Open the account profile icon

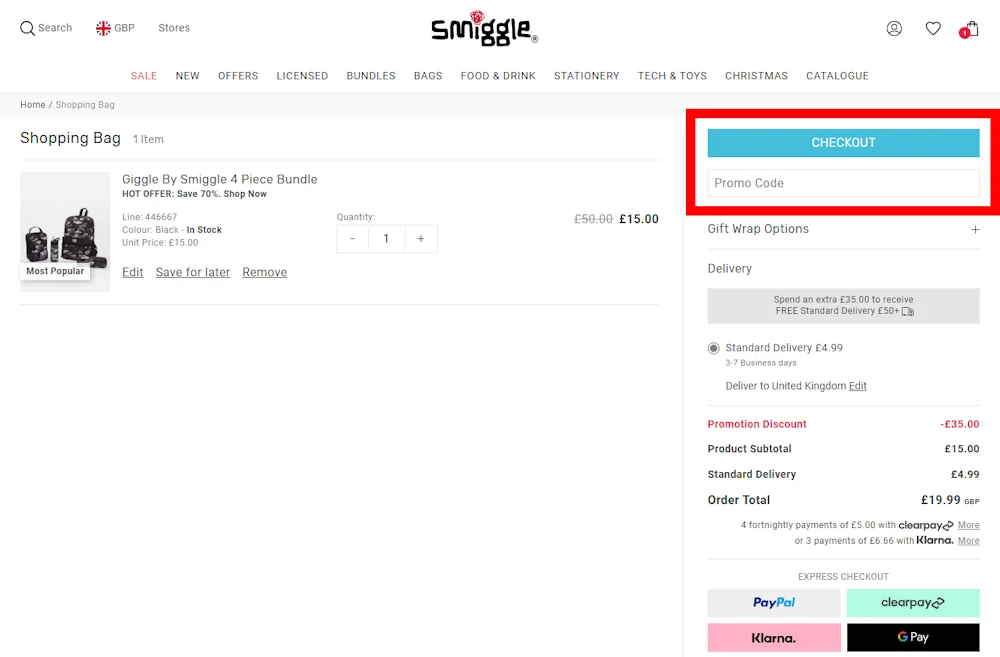pyautogui.click(x=894, y=28)
